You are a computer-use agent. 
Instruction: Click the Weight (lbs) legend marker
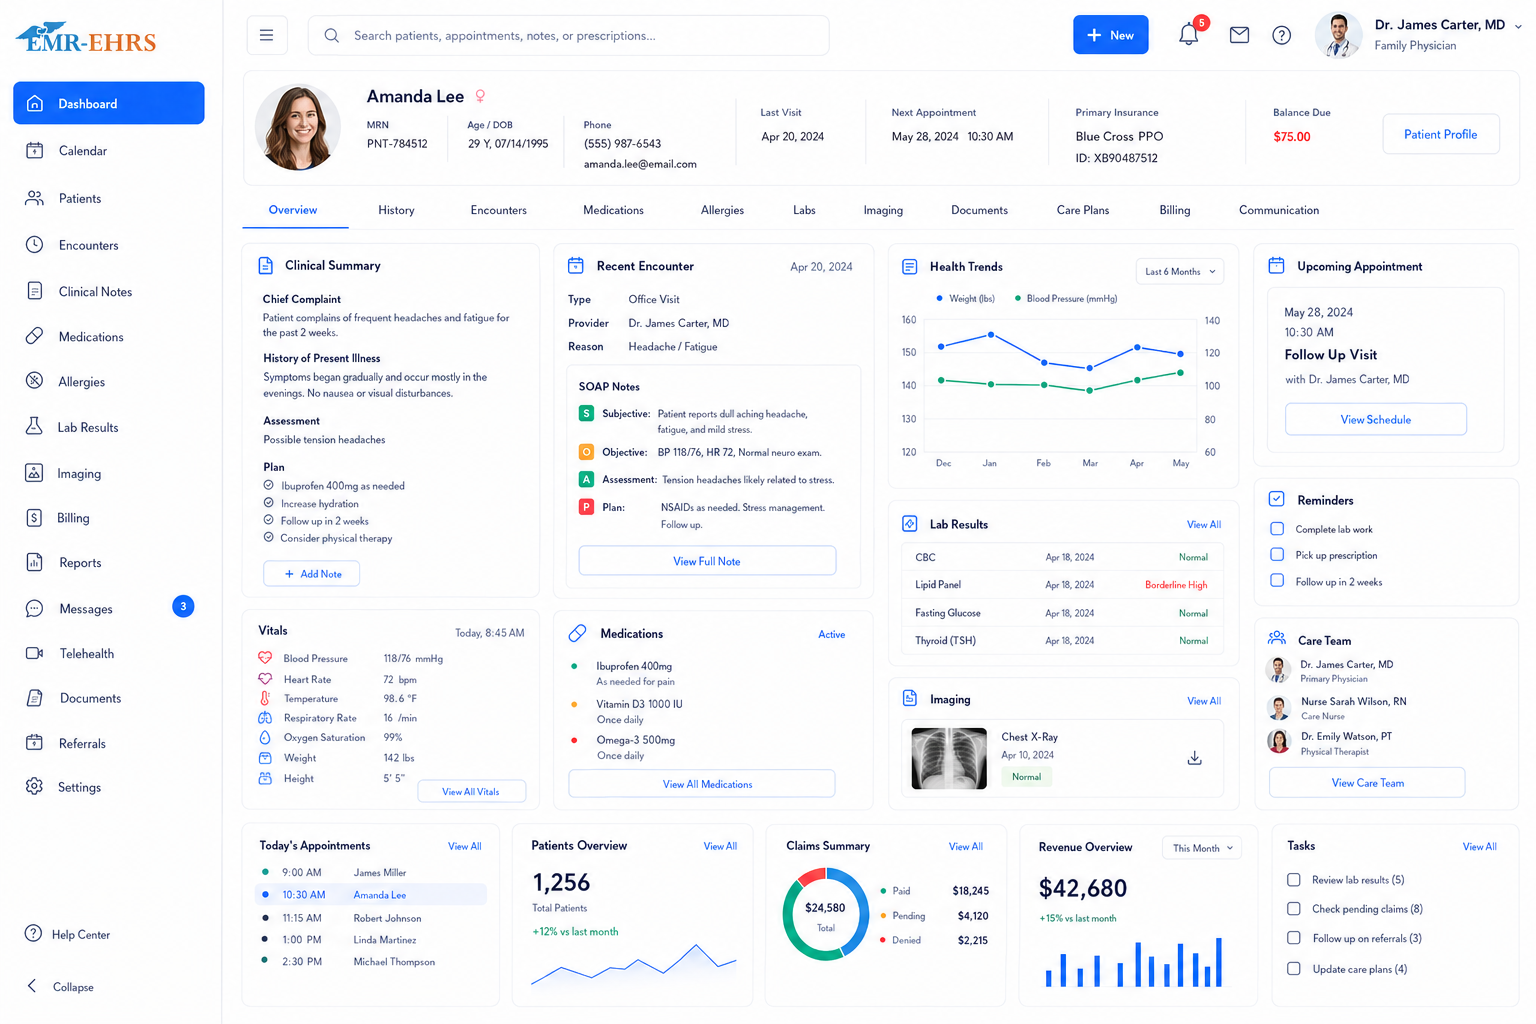940,298
